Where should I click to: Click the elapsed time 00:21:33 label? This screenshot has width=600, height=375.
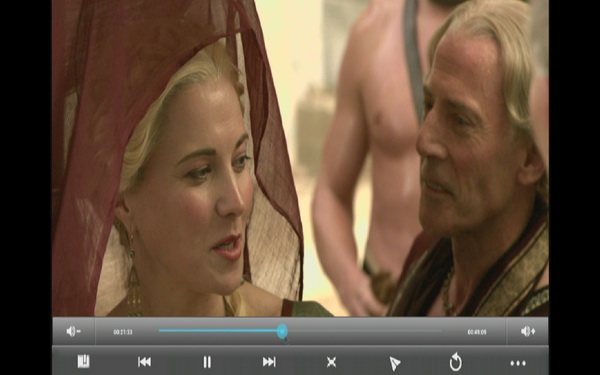point(123,332)
